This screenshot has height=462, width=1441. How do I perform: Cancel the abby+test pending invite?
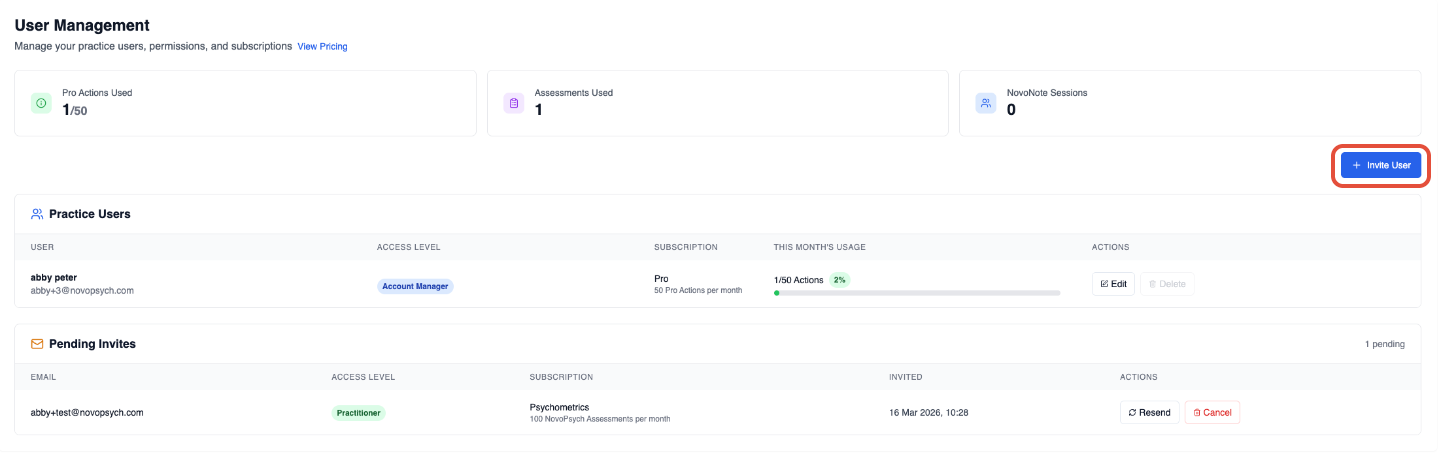[x=1212, y=412]
